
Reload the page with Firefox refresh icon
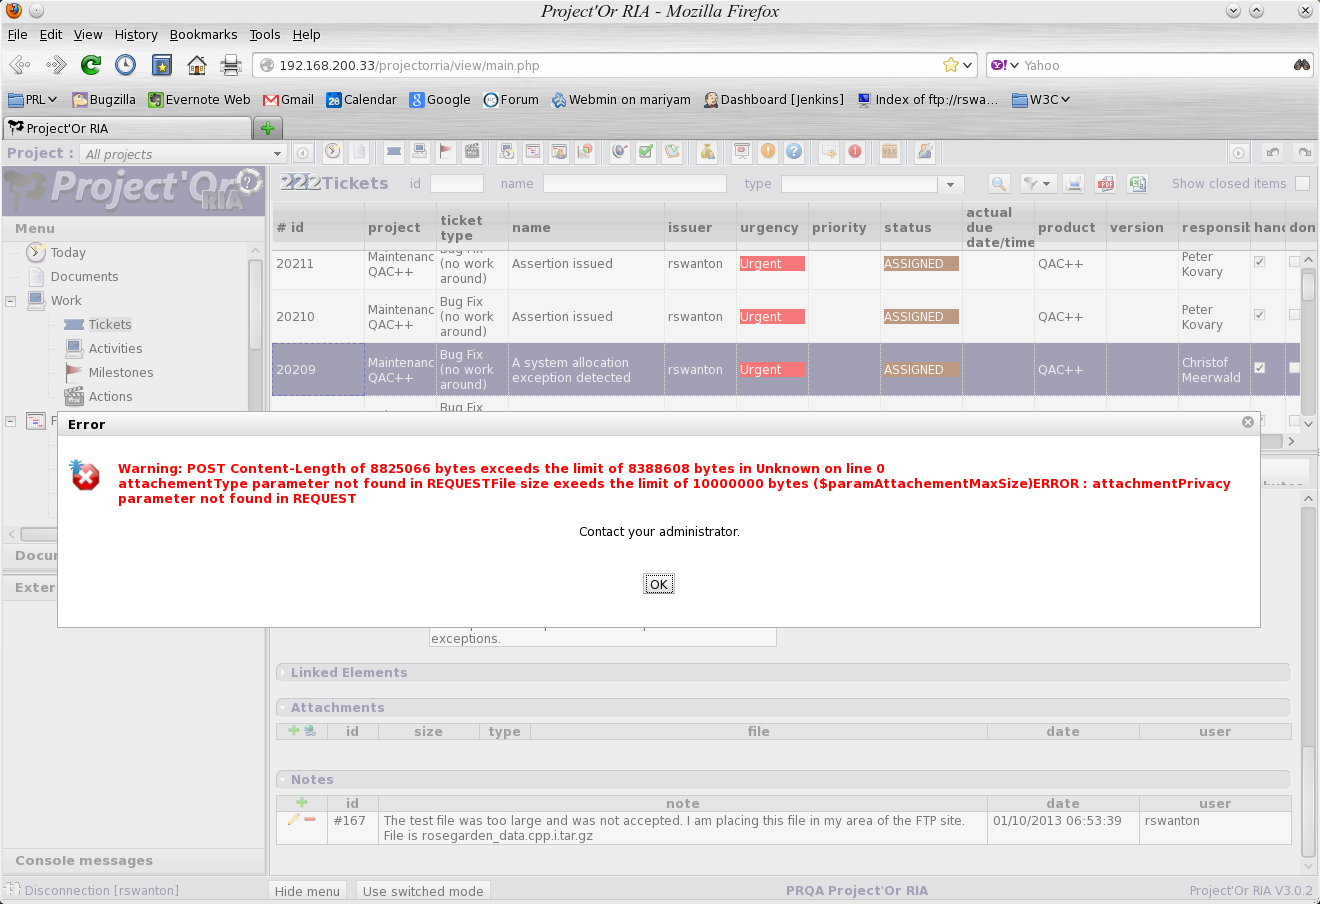(x=91, y=66)
